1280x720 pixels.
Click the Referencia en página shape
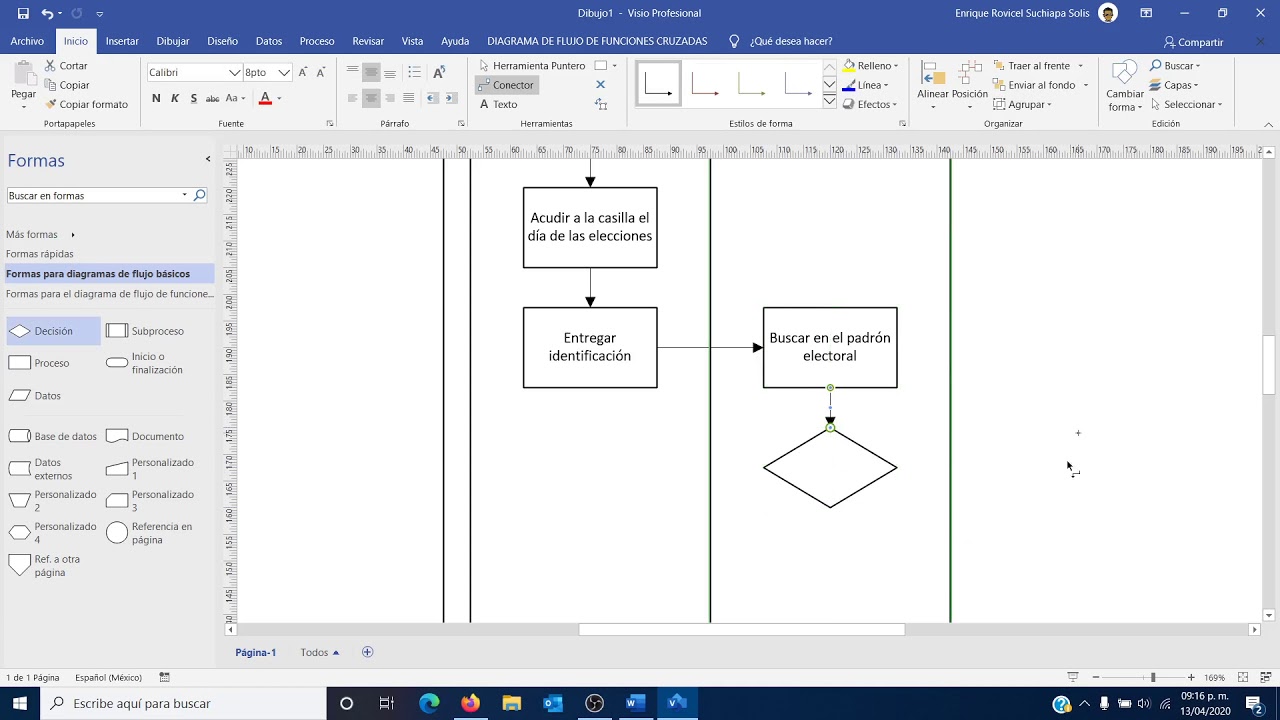(150, 533)
